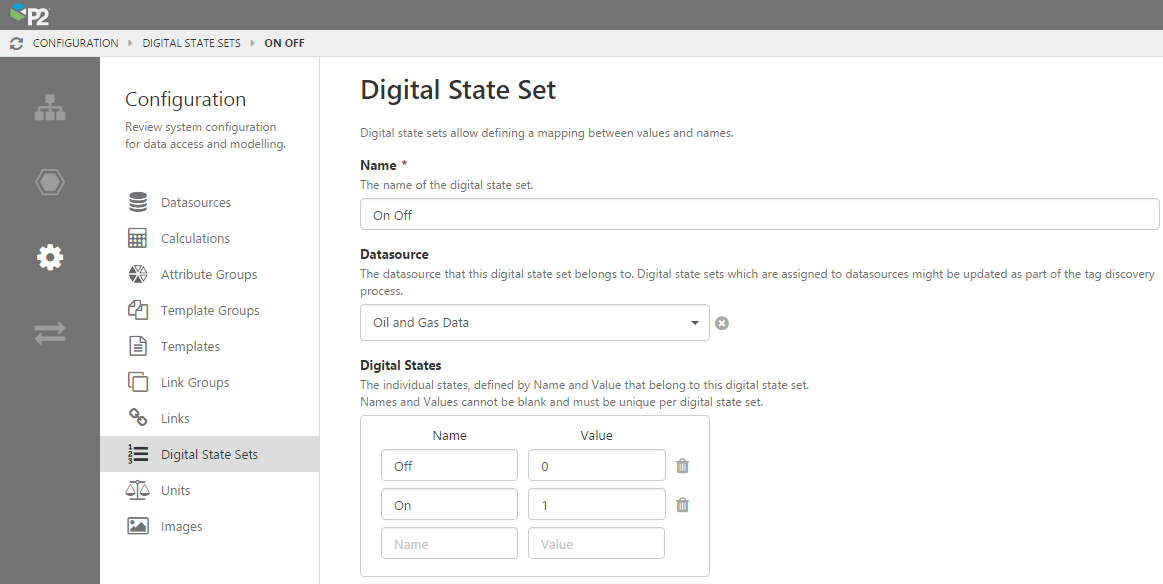Open Calculations in Configuration menu
This screenshot has height=584, width=1163.
195,239
